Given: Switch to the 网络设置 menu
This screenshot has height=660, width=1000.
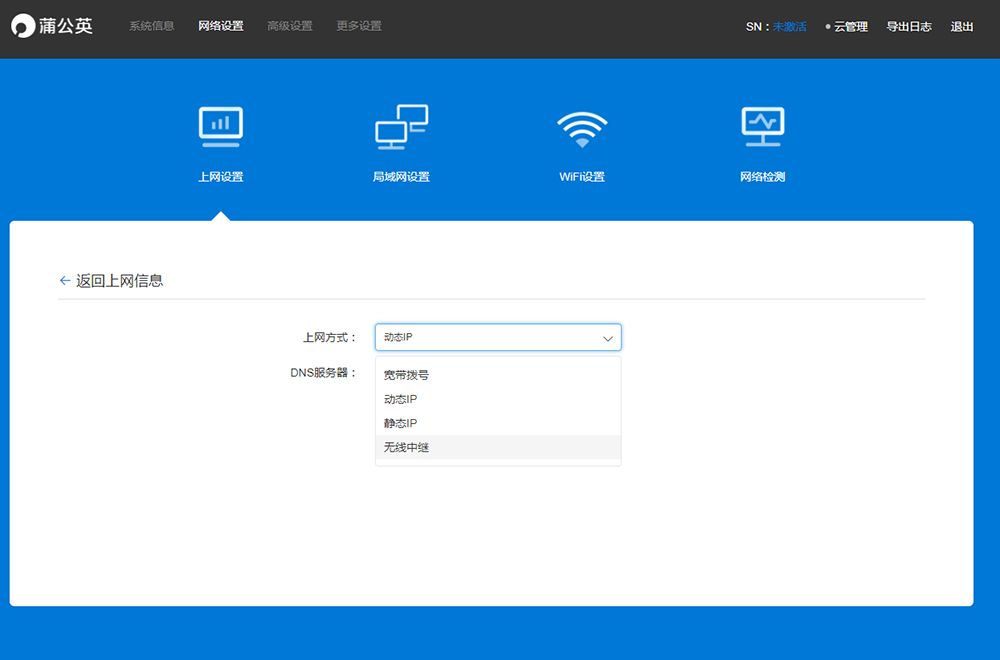Looking at the screenshot, I should pyautogui.click(x=220, y=26).
